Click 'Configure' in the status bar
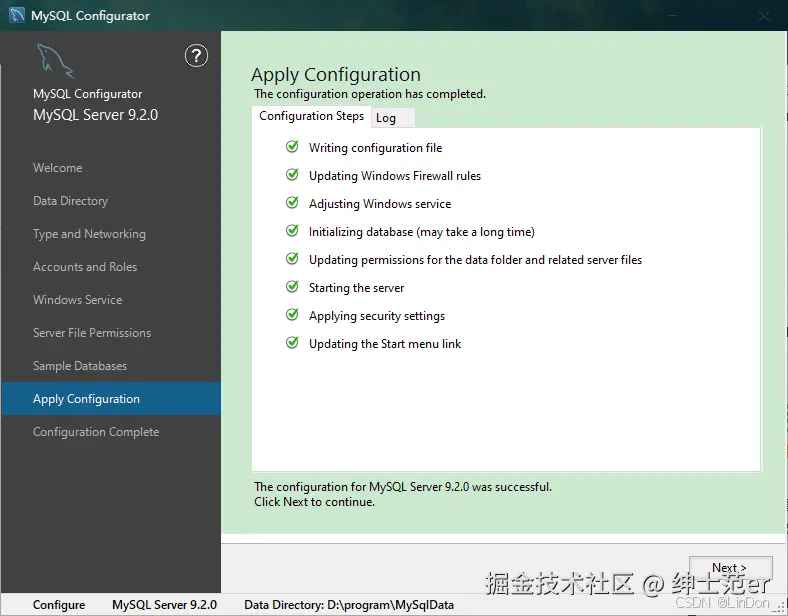The height and width of the screenshot is (616, 788). 59,605
